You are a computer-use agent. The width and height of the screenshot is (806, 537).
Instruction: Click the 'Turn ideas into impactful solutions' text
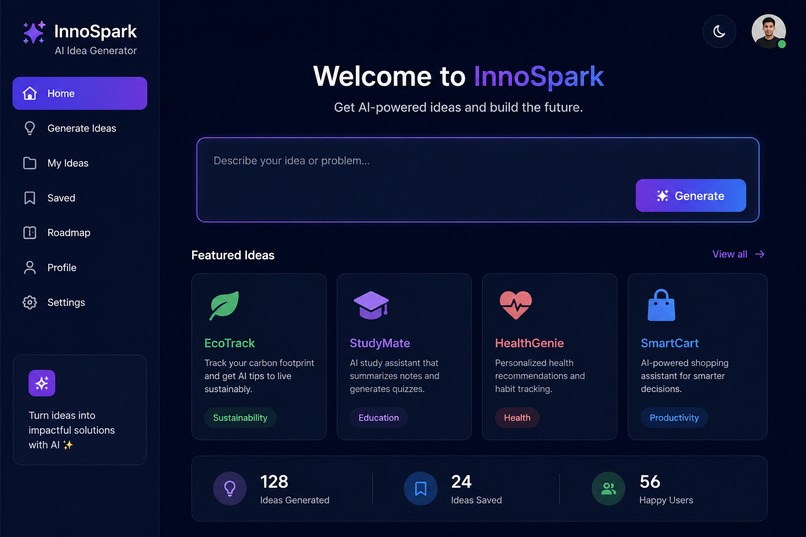tap(71, 430)
